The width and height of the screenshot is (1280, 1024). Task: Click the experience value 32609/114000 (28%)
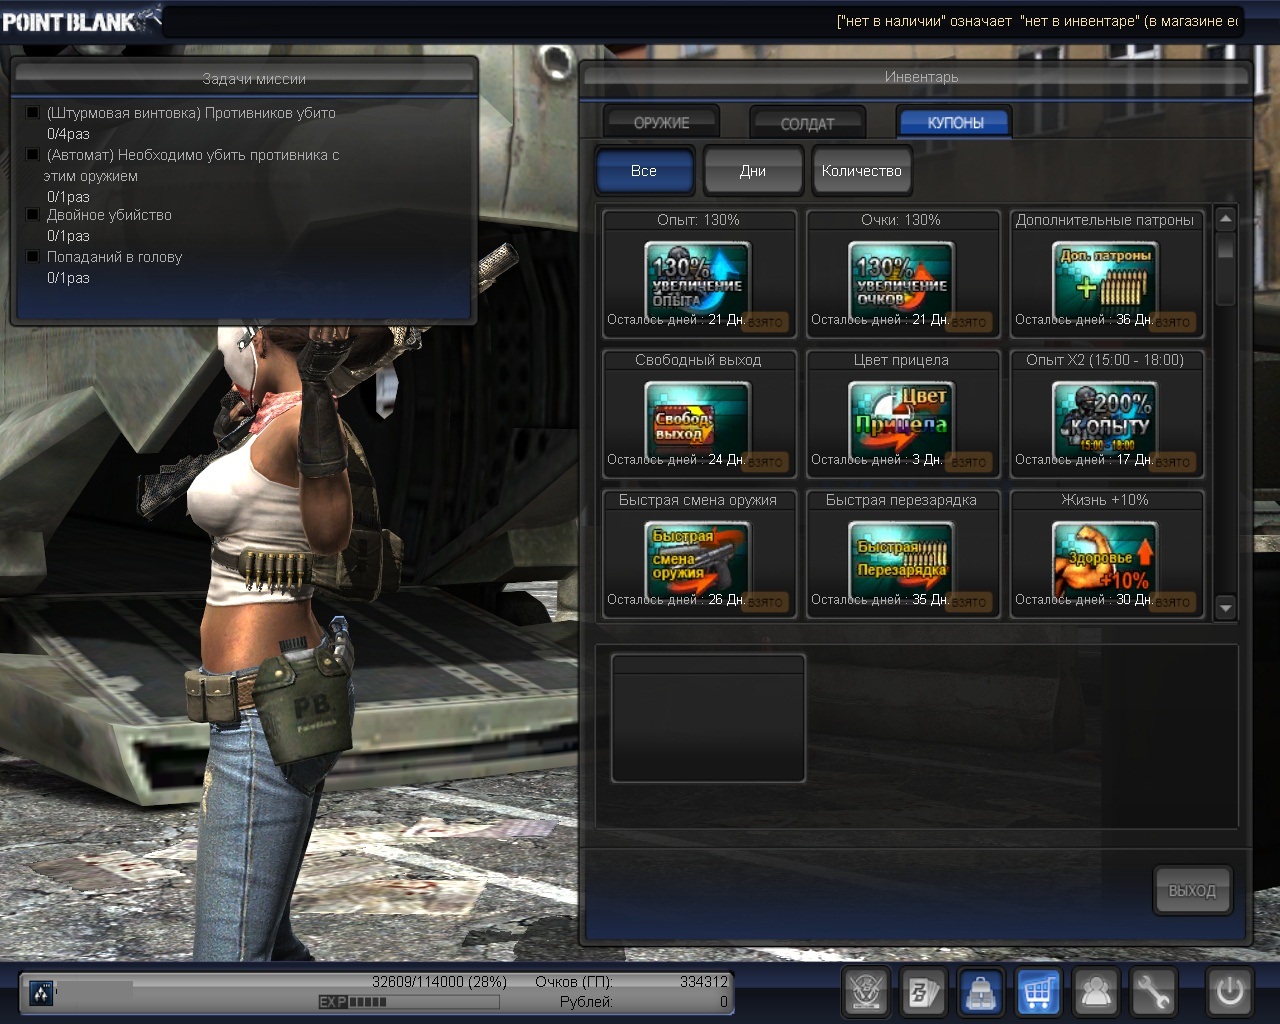(x=439, y=982)
